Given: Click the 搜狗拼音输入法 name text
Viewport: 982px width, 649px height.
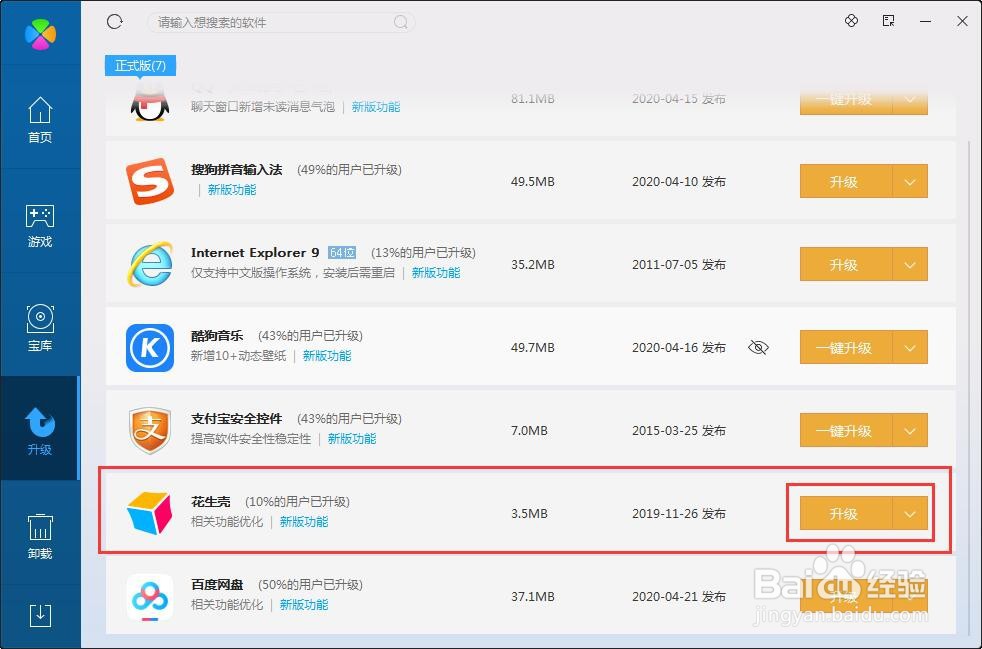Looking at the screenshot, I should point(237,170).
